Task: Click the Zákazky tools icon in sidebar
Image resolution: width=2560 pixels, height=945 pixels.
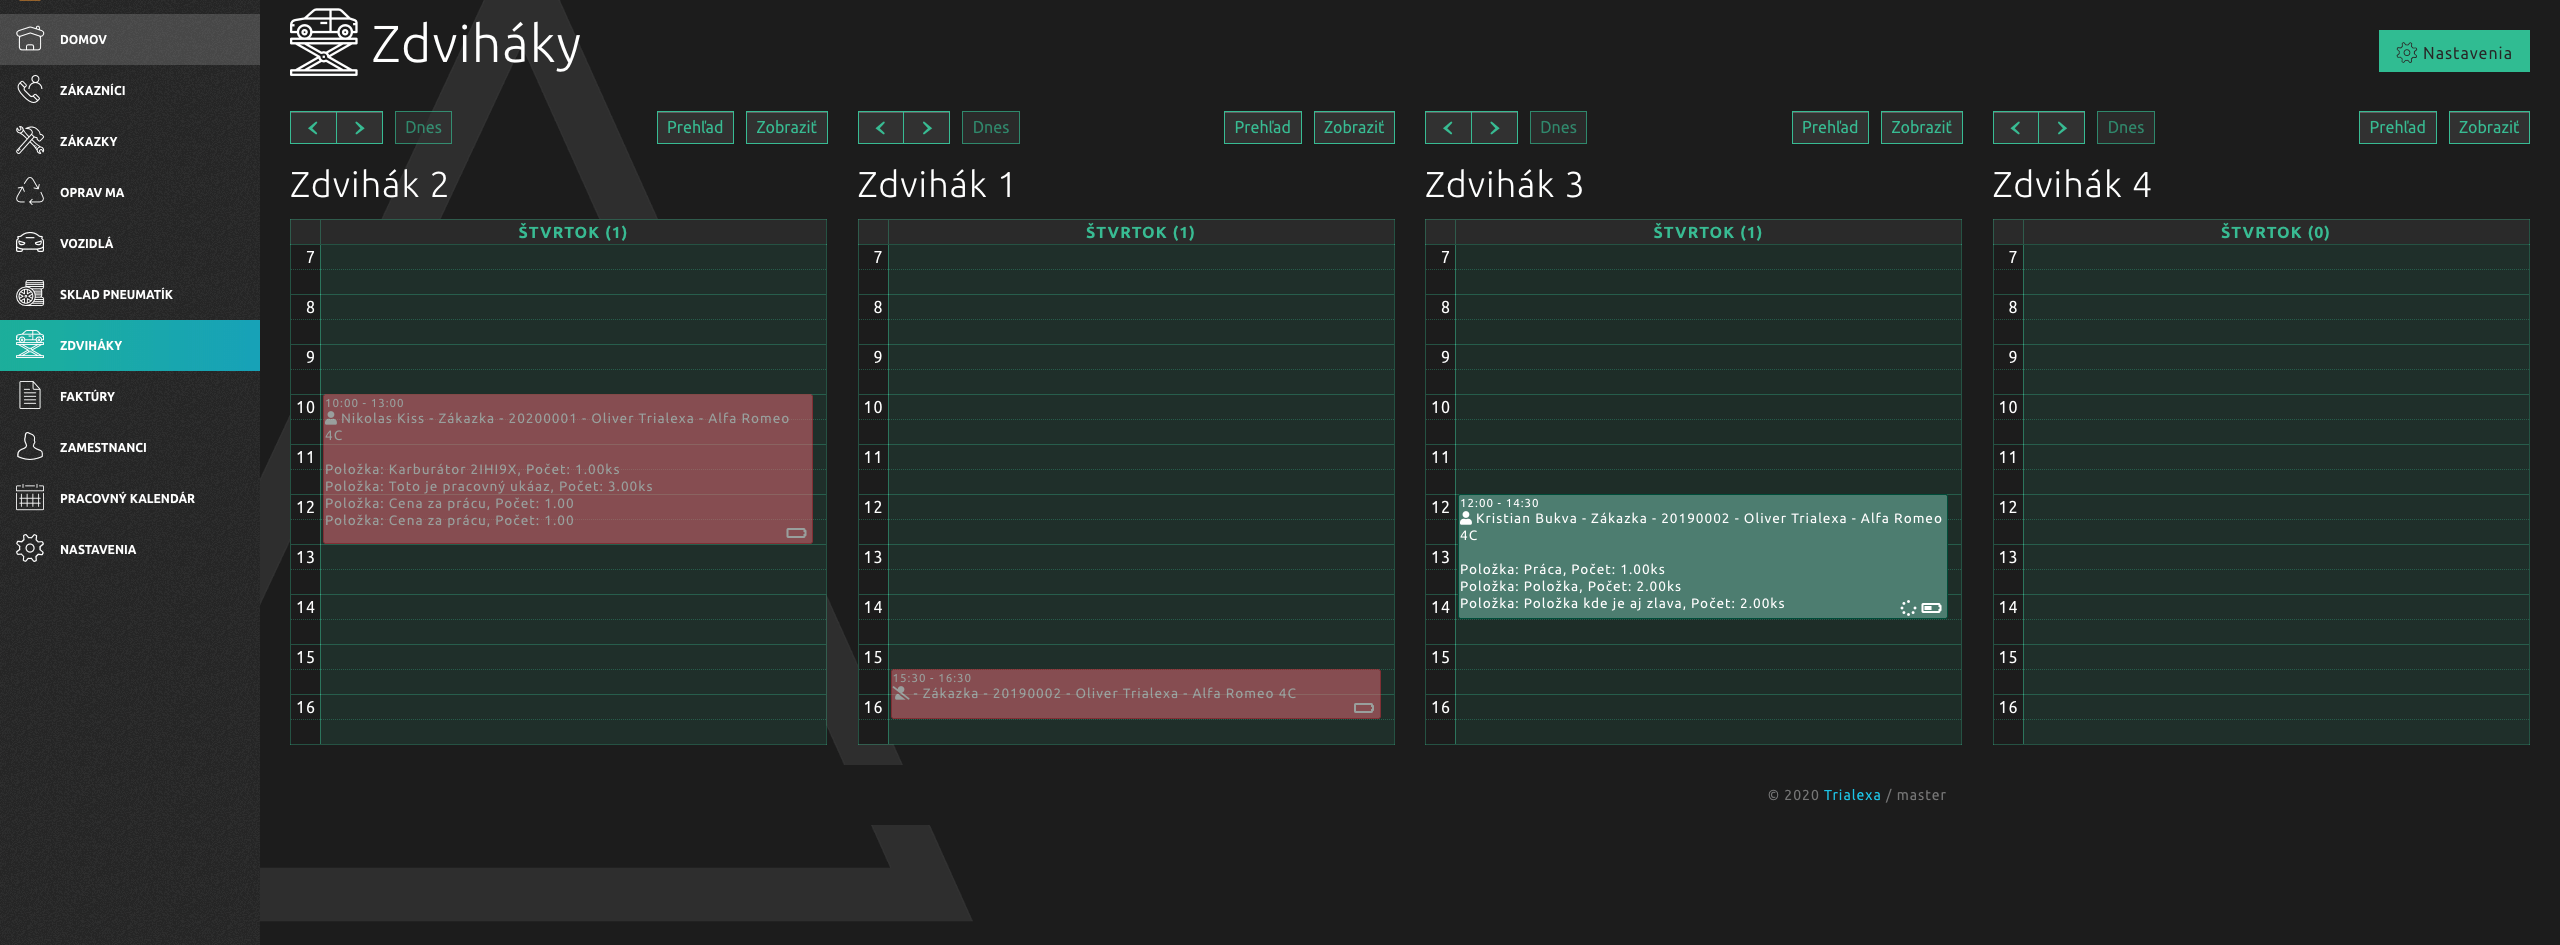Action: click(x=30, y=141)
